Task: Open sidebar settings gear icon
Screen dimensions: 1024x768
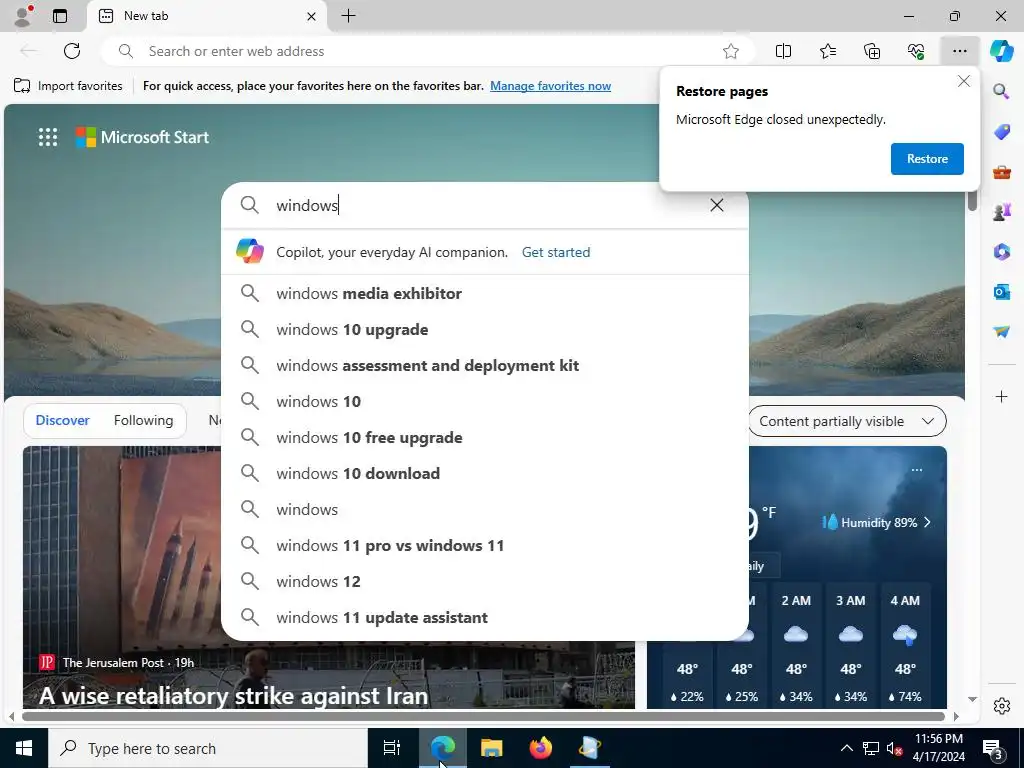Action: coord(1001,706)
